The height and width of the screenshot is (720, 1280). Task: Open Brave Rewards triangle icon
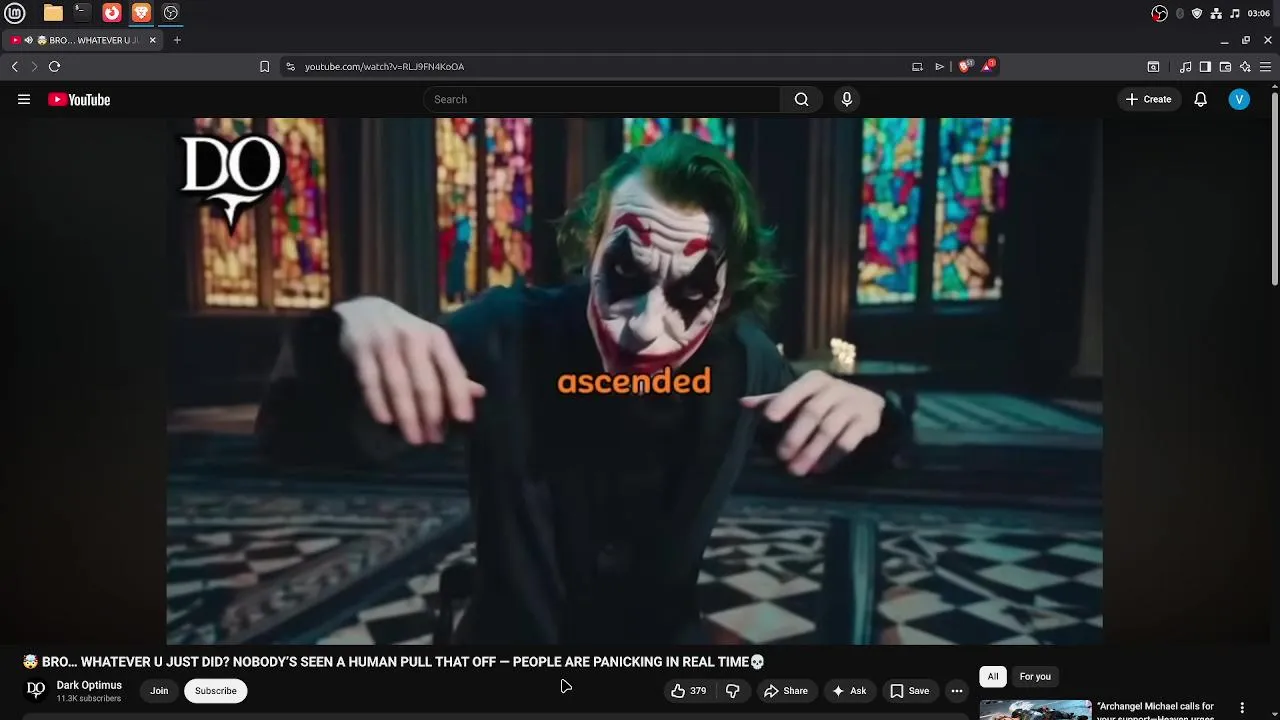[x=988, y=66]
